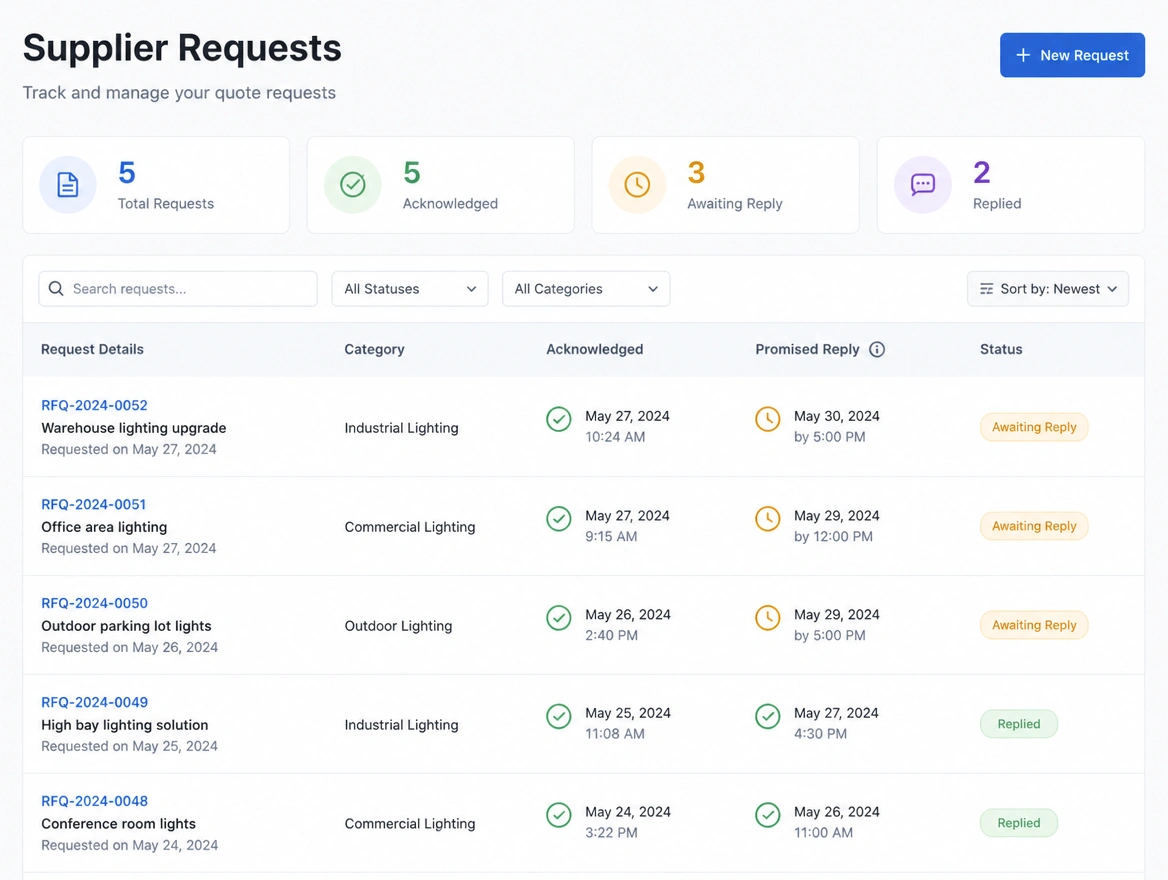Click Awaiting Reply badge for Outdoor parking lot lights
This screenshot has width=1168, height=880.
tap(1034, 625)
